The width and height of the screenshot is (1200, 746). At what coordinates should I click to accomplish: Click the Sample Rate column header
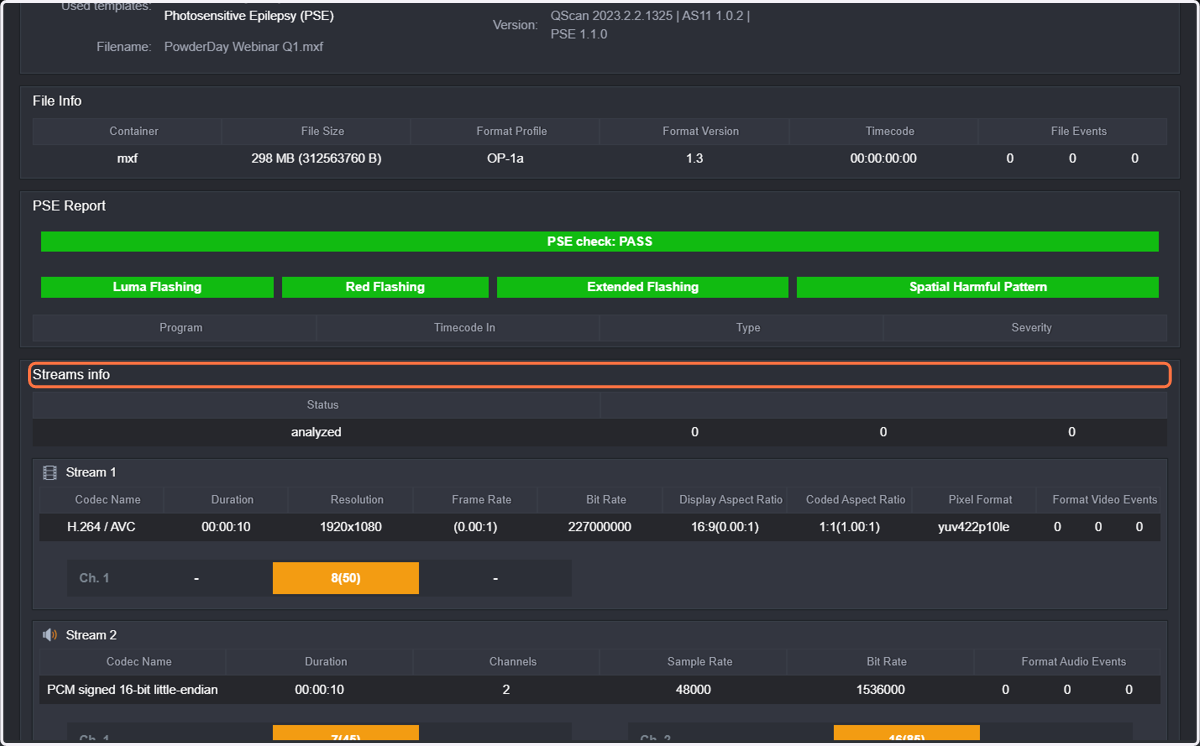[700, 661]
